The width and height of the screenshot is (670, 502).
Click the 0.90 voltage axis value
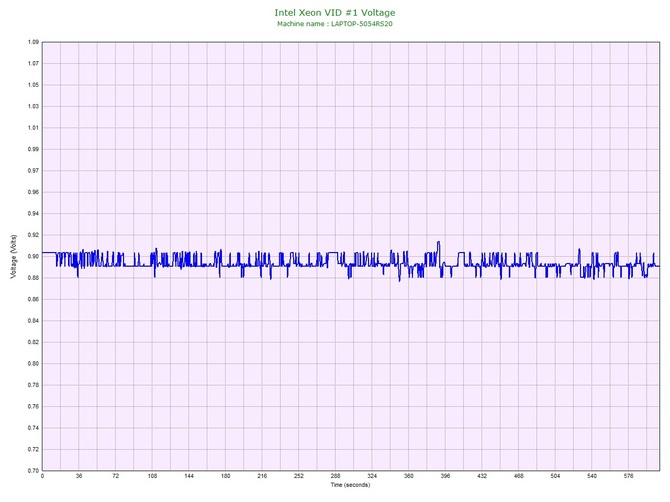[x=33, y=256]
